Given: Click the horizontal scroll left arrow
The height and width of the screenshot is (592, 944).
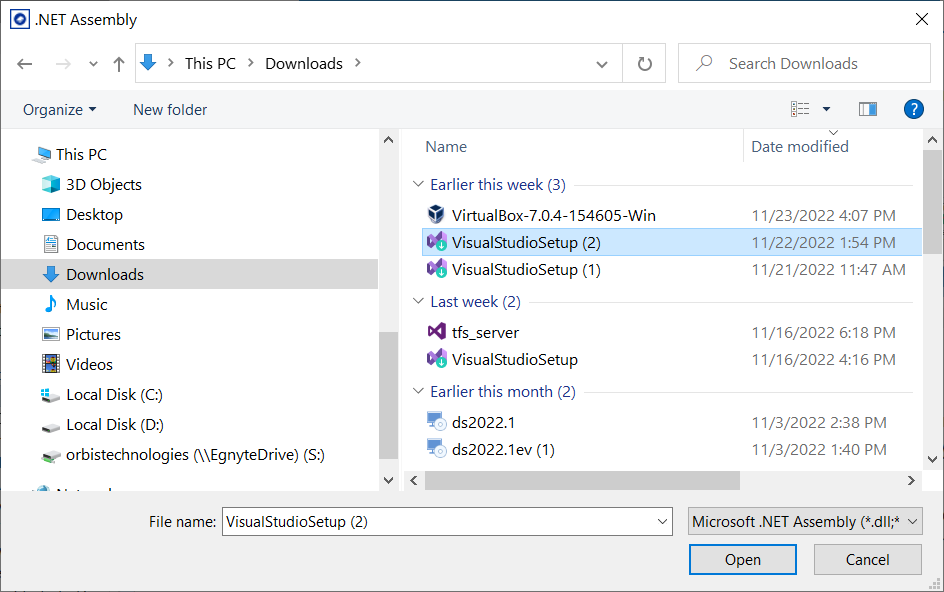Looking at the screenshot, I should pos(414,480).
